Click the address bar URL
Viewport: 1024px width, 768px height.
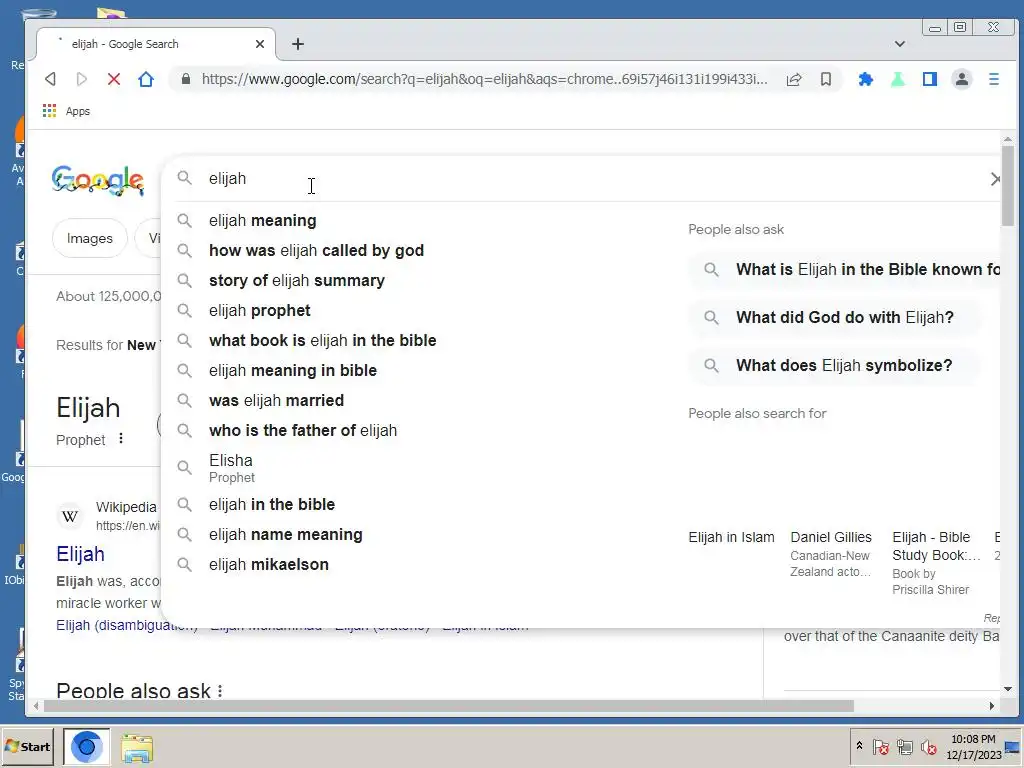point(485,79)
